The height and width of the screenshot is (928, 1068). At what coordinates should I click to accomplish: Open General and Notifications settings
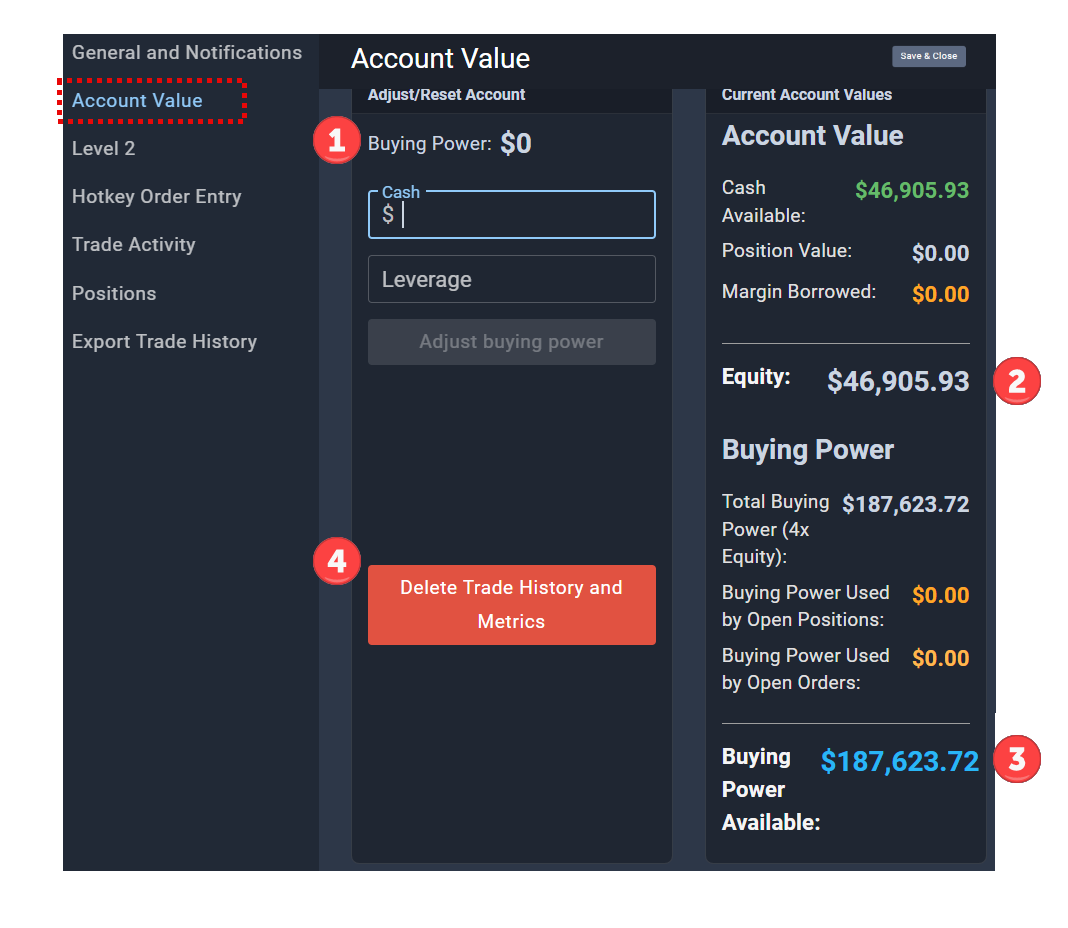coord(187,52)
